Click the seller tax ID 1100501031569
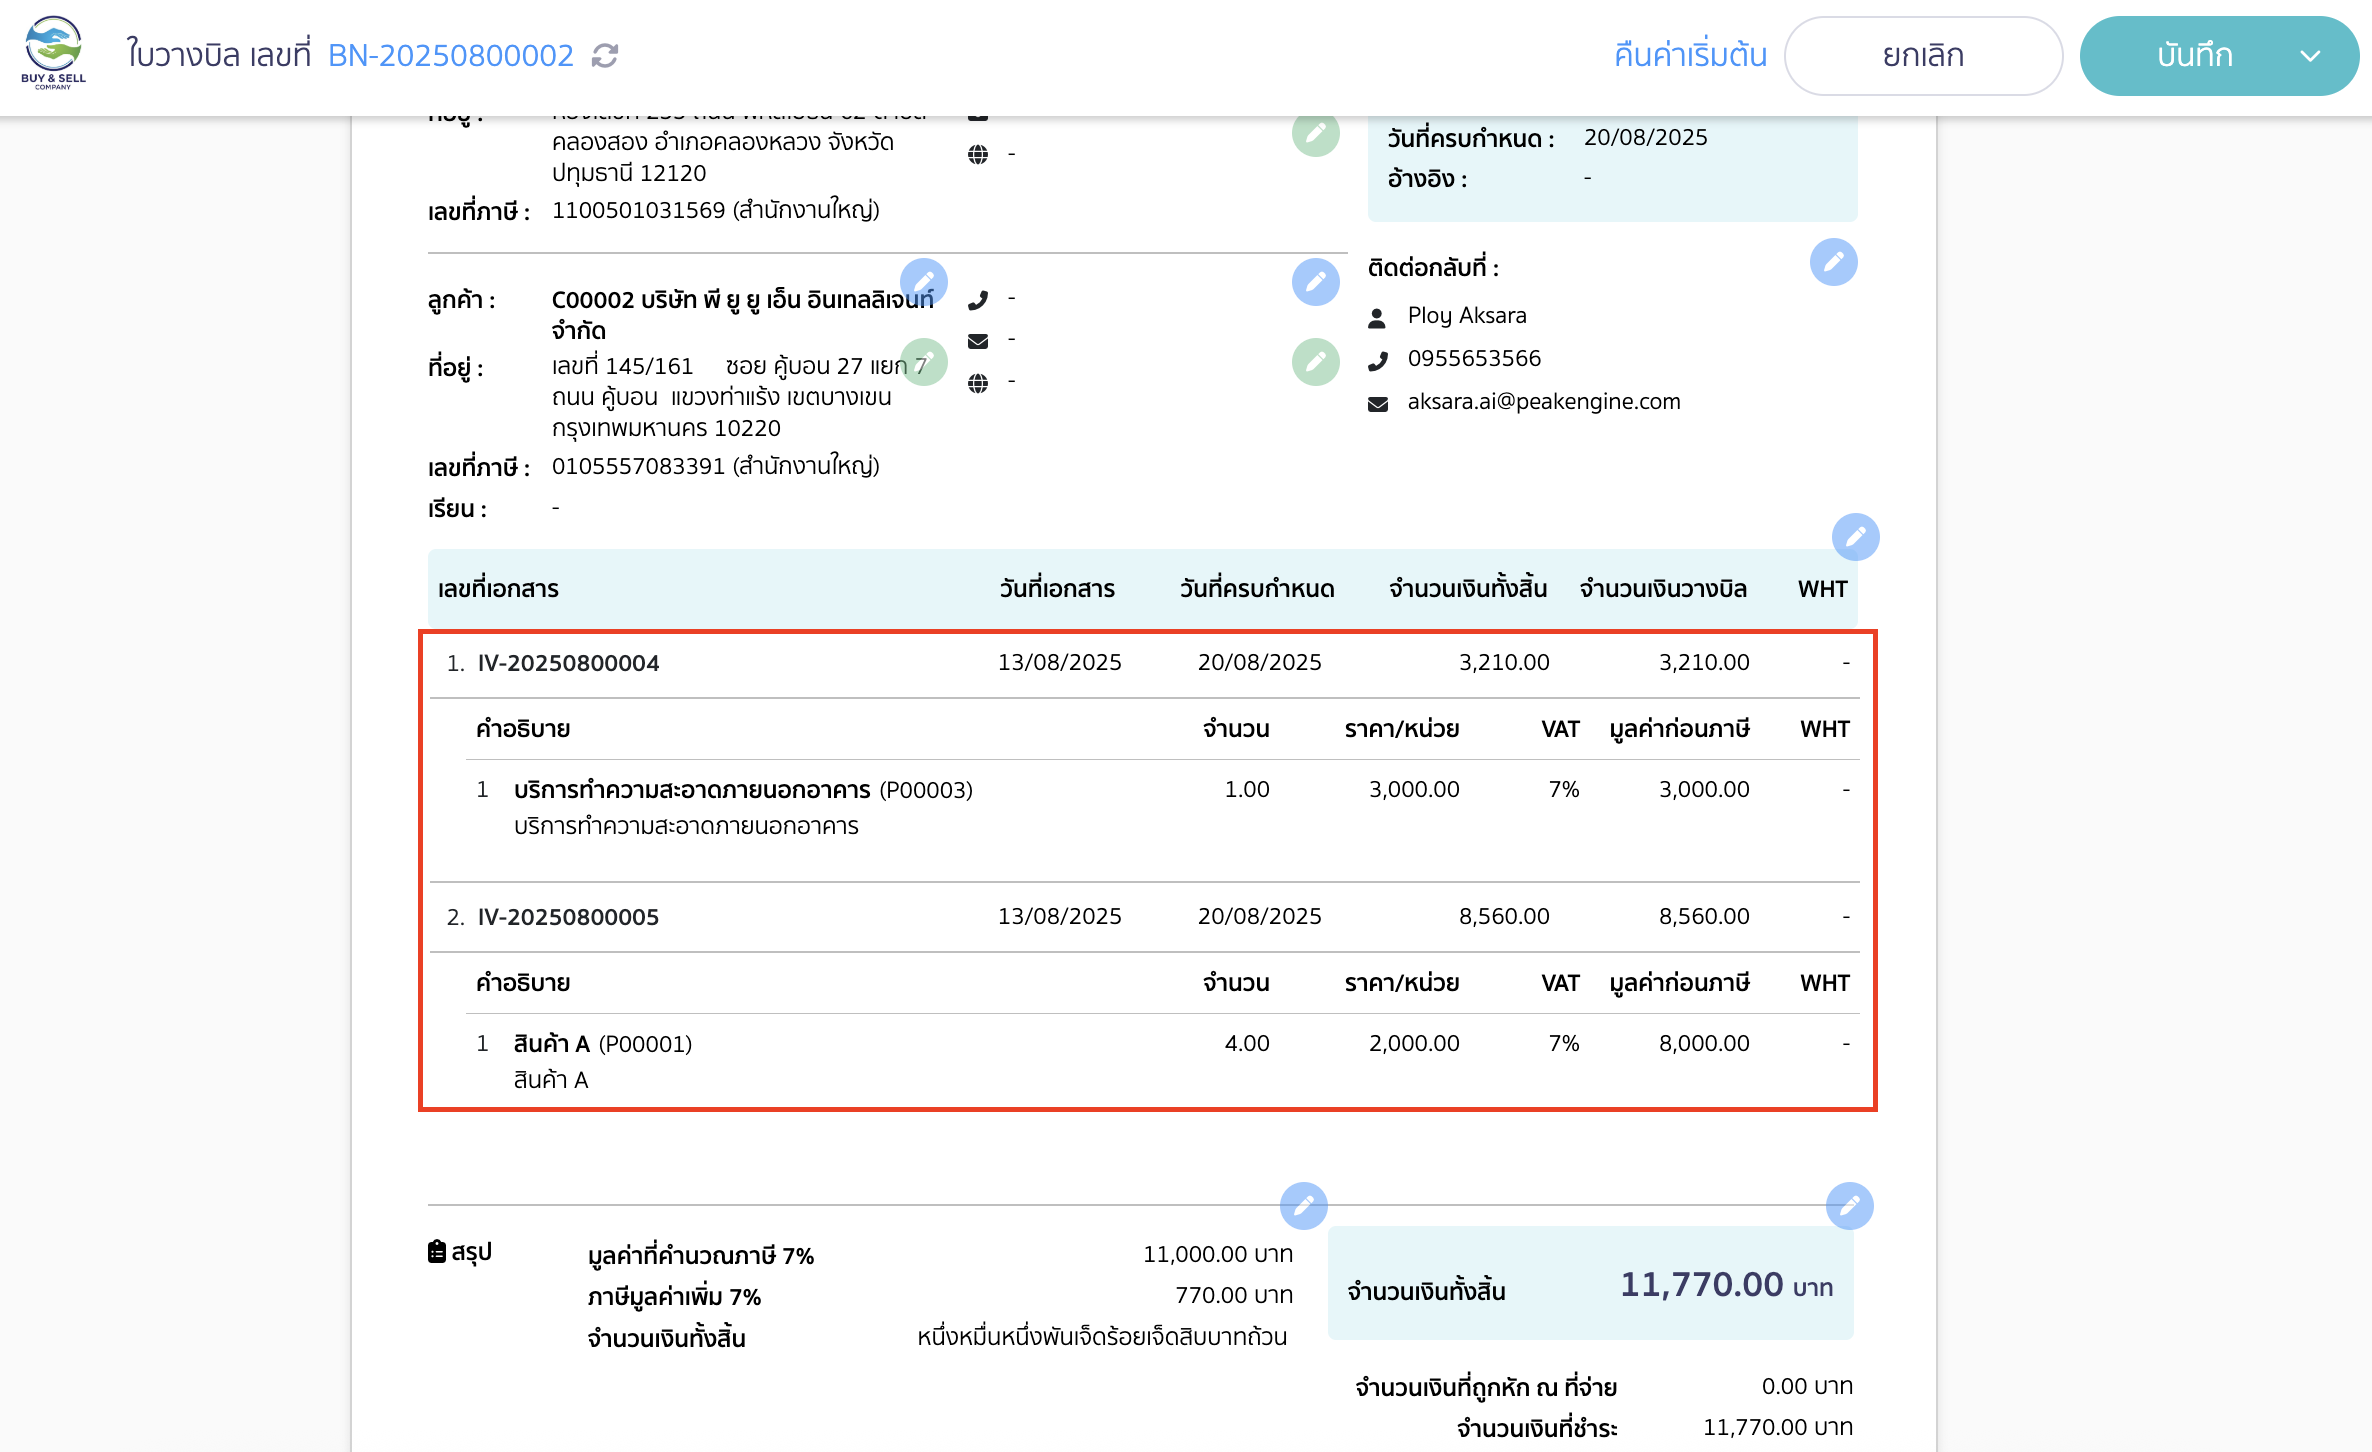2372x1452 pixels. (x=638, y=210)
